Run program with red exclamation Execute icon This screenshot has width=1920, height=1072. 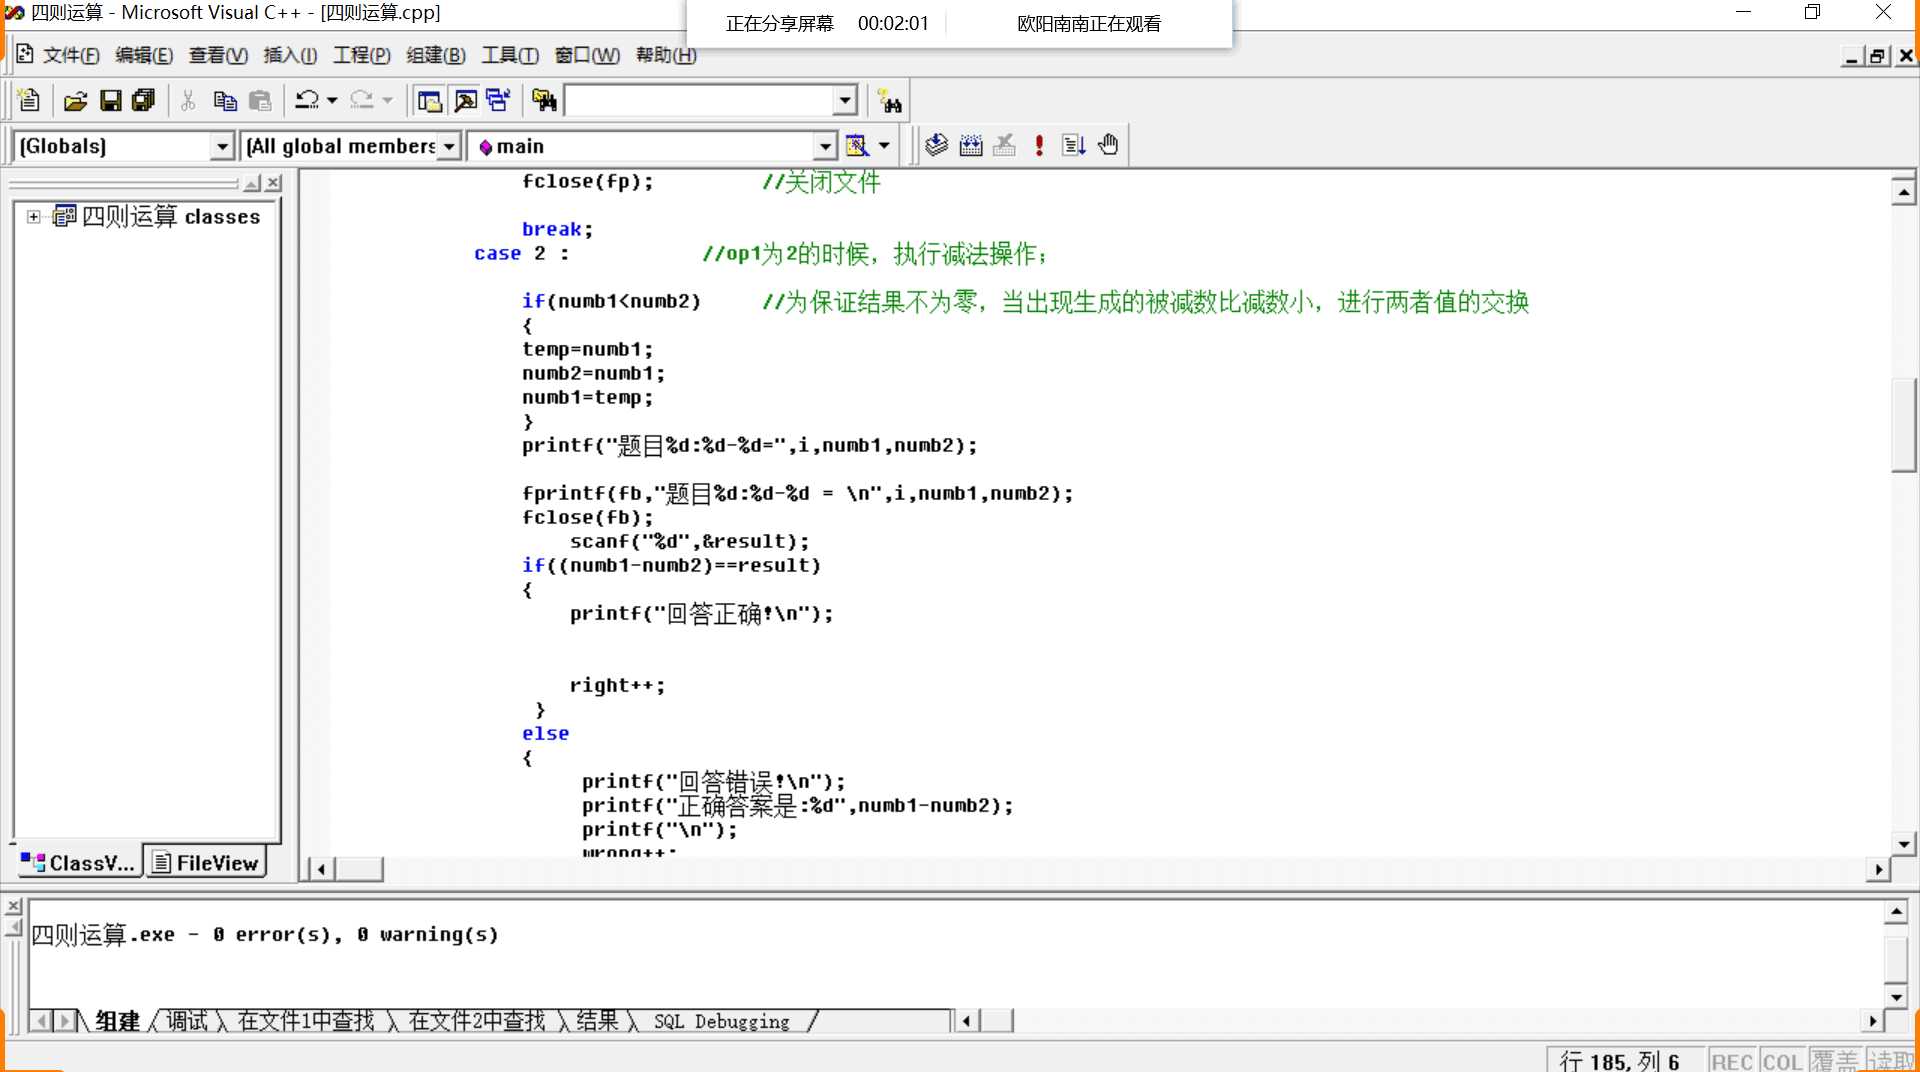point(1040,146)
